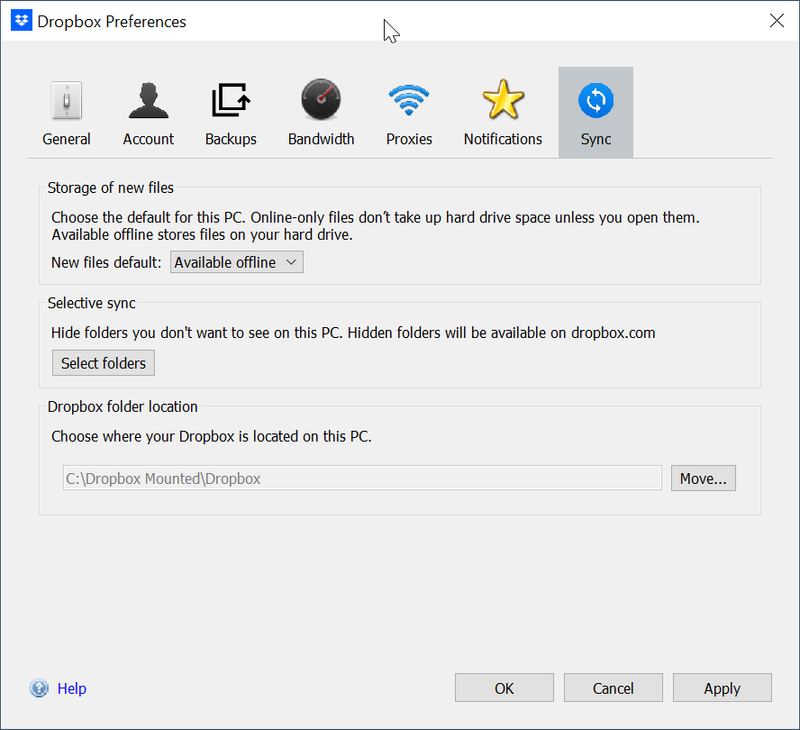The height and width of the screenshot is (730, 800).
Task: Expand the New files default dropdown
Action: 236,262
